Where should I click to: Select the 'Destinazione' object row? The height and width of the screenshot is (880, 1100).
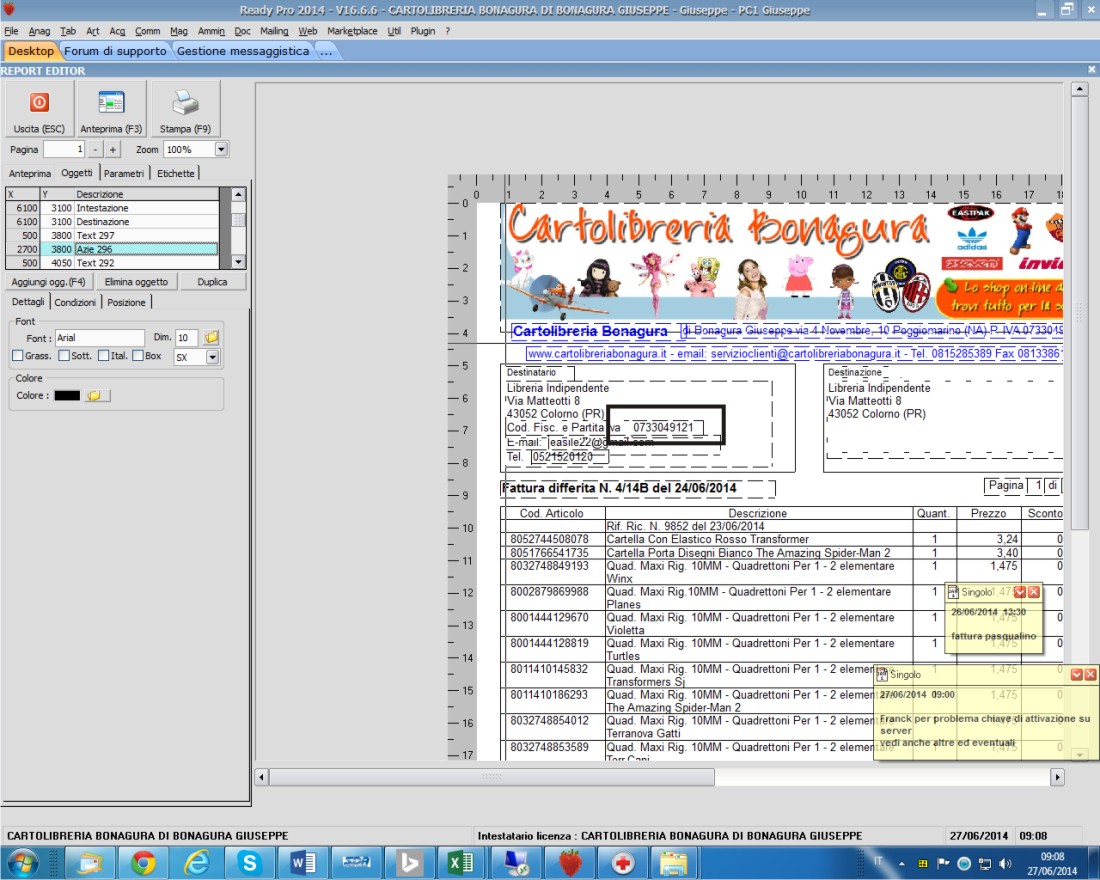[x=112, y=222]
